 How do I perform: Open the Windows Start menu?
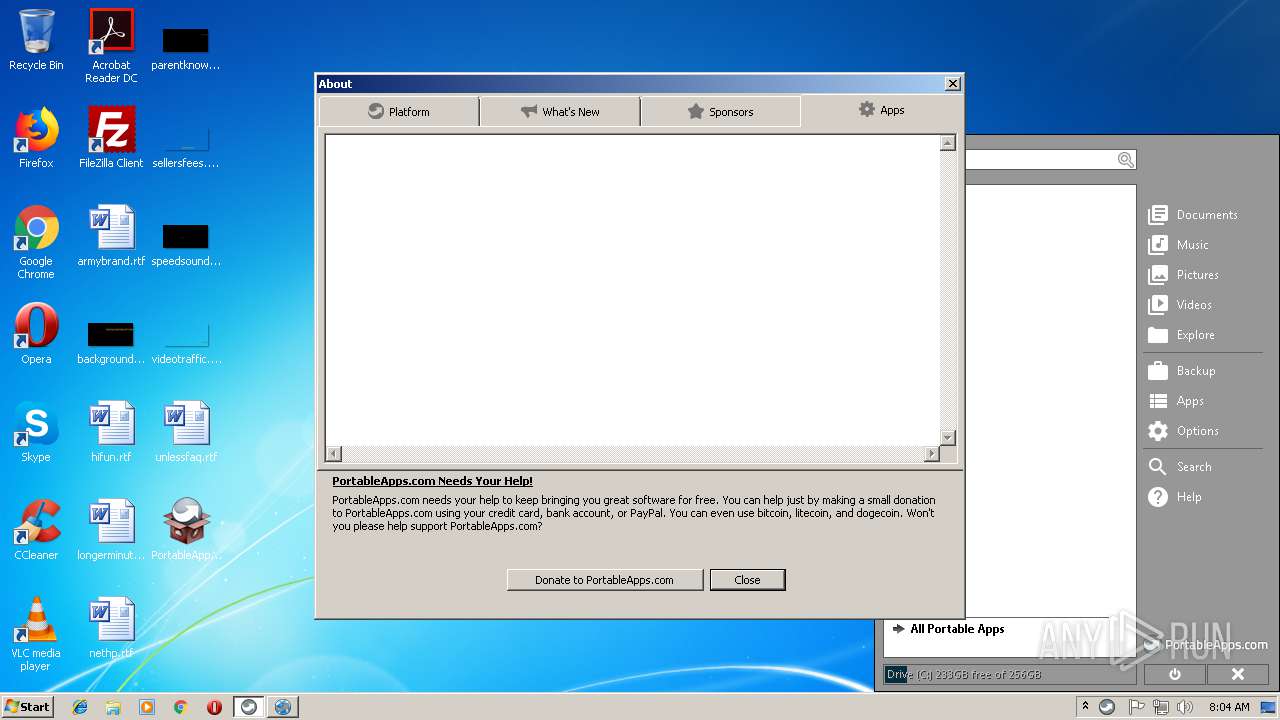(x=27, y=707)
